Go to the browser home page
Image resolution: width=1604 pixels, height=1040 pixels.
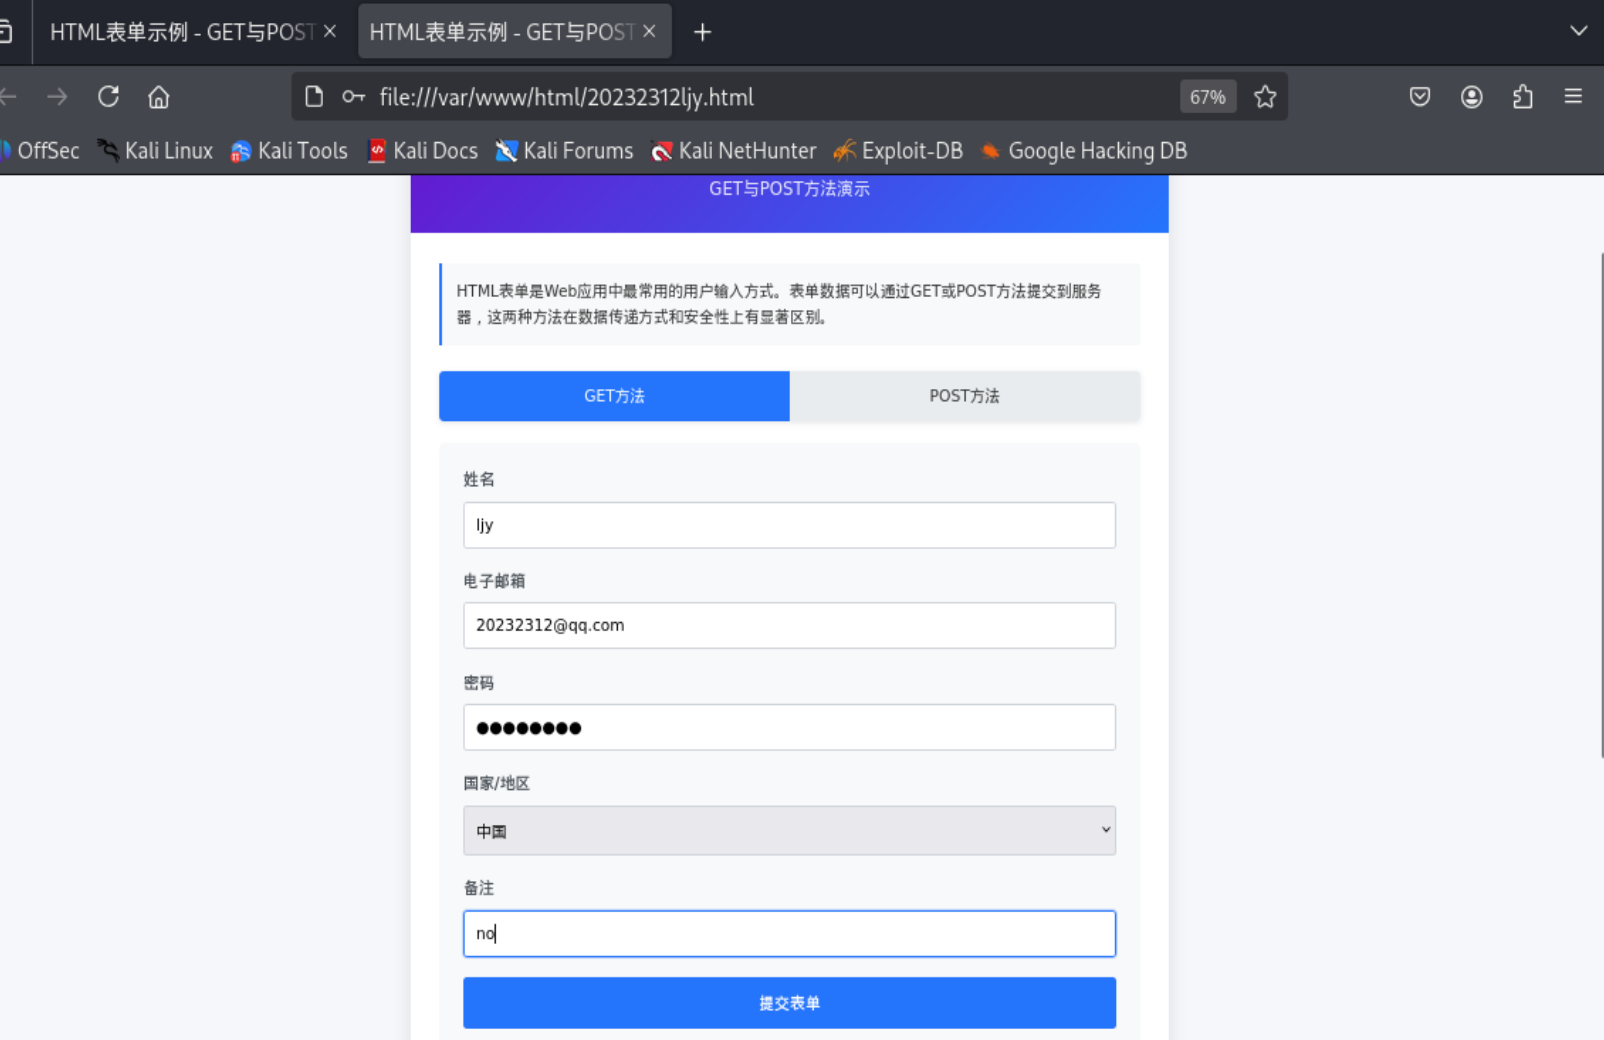point(159,97)
